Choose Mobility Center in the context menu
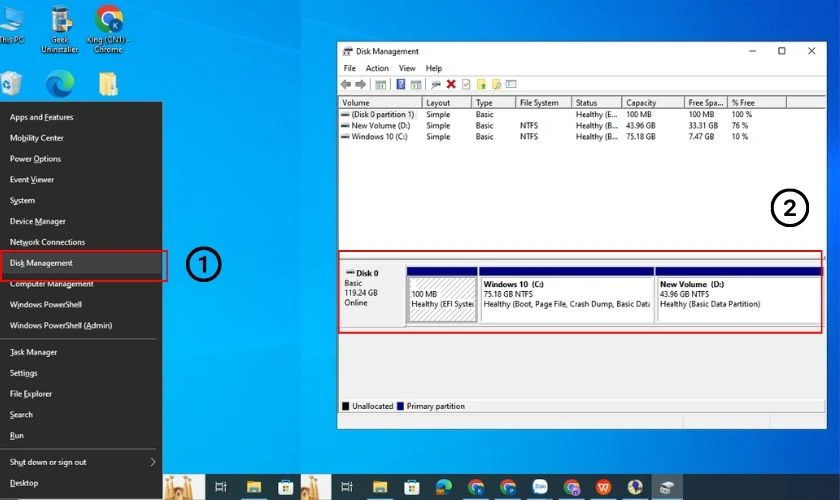The width and height of the screenshot is (840, 500). point(81,138)
